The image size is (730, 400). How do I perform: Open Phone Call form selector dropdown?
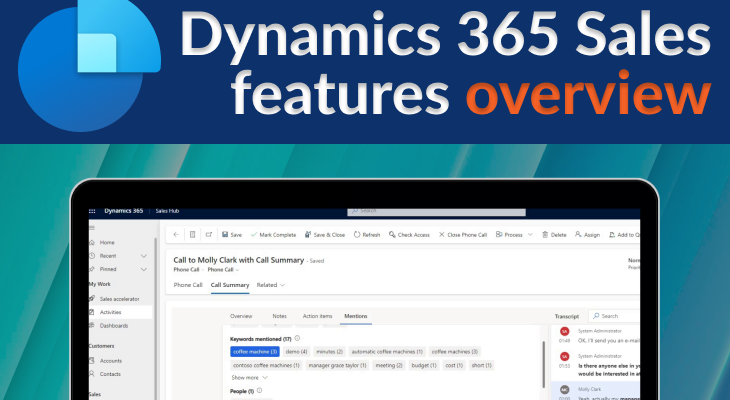click(x=223, y=270)
